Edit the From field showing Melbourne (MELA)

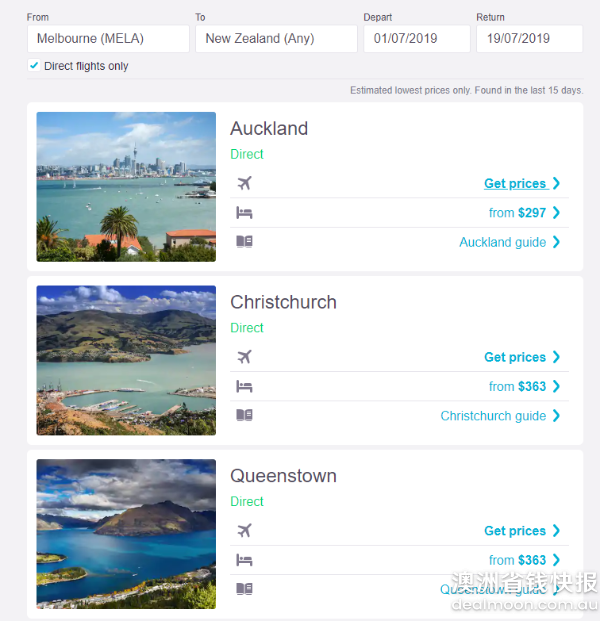click(x=108, y=39)
